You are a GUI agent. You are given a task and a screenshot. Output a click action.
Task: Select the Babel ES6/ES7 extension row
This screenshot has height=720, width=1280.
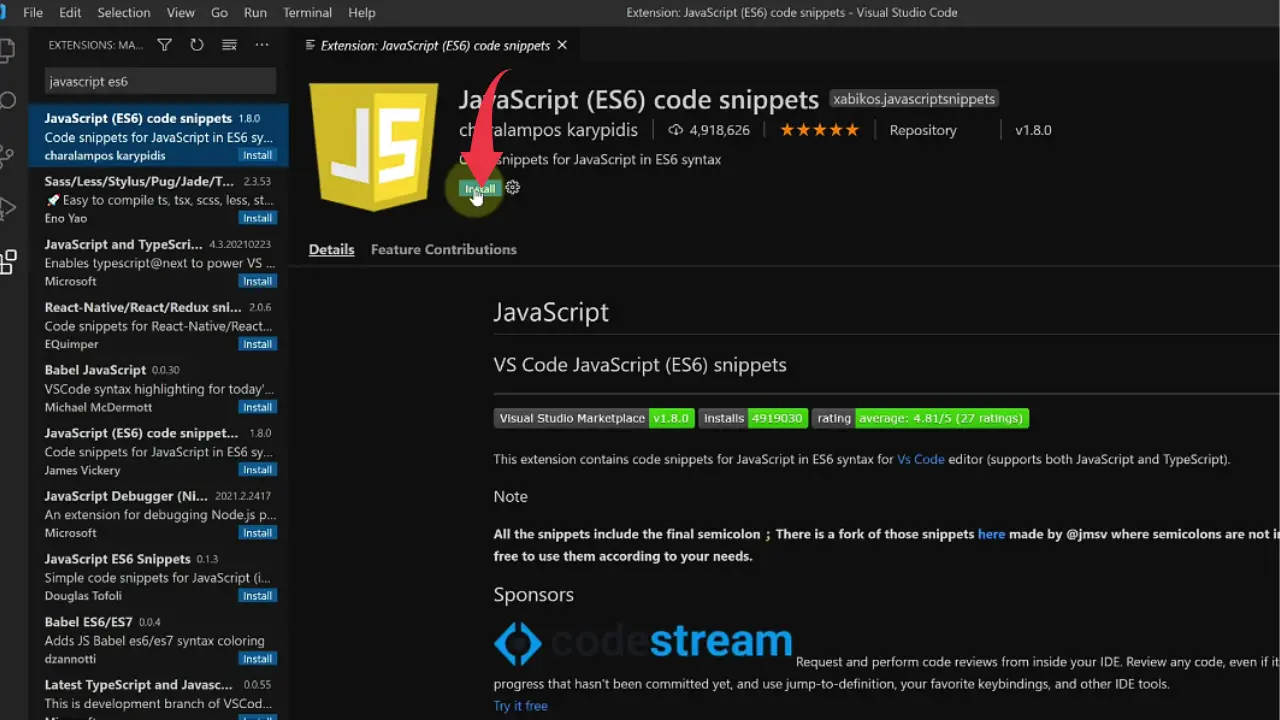point(159,640)
